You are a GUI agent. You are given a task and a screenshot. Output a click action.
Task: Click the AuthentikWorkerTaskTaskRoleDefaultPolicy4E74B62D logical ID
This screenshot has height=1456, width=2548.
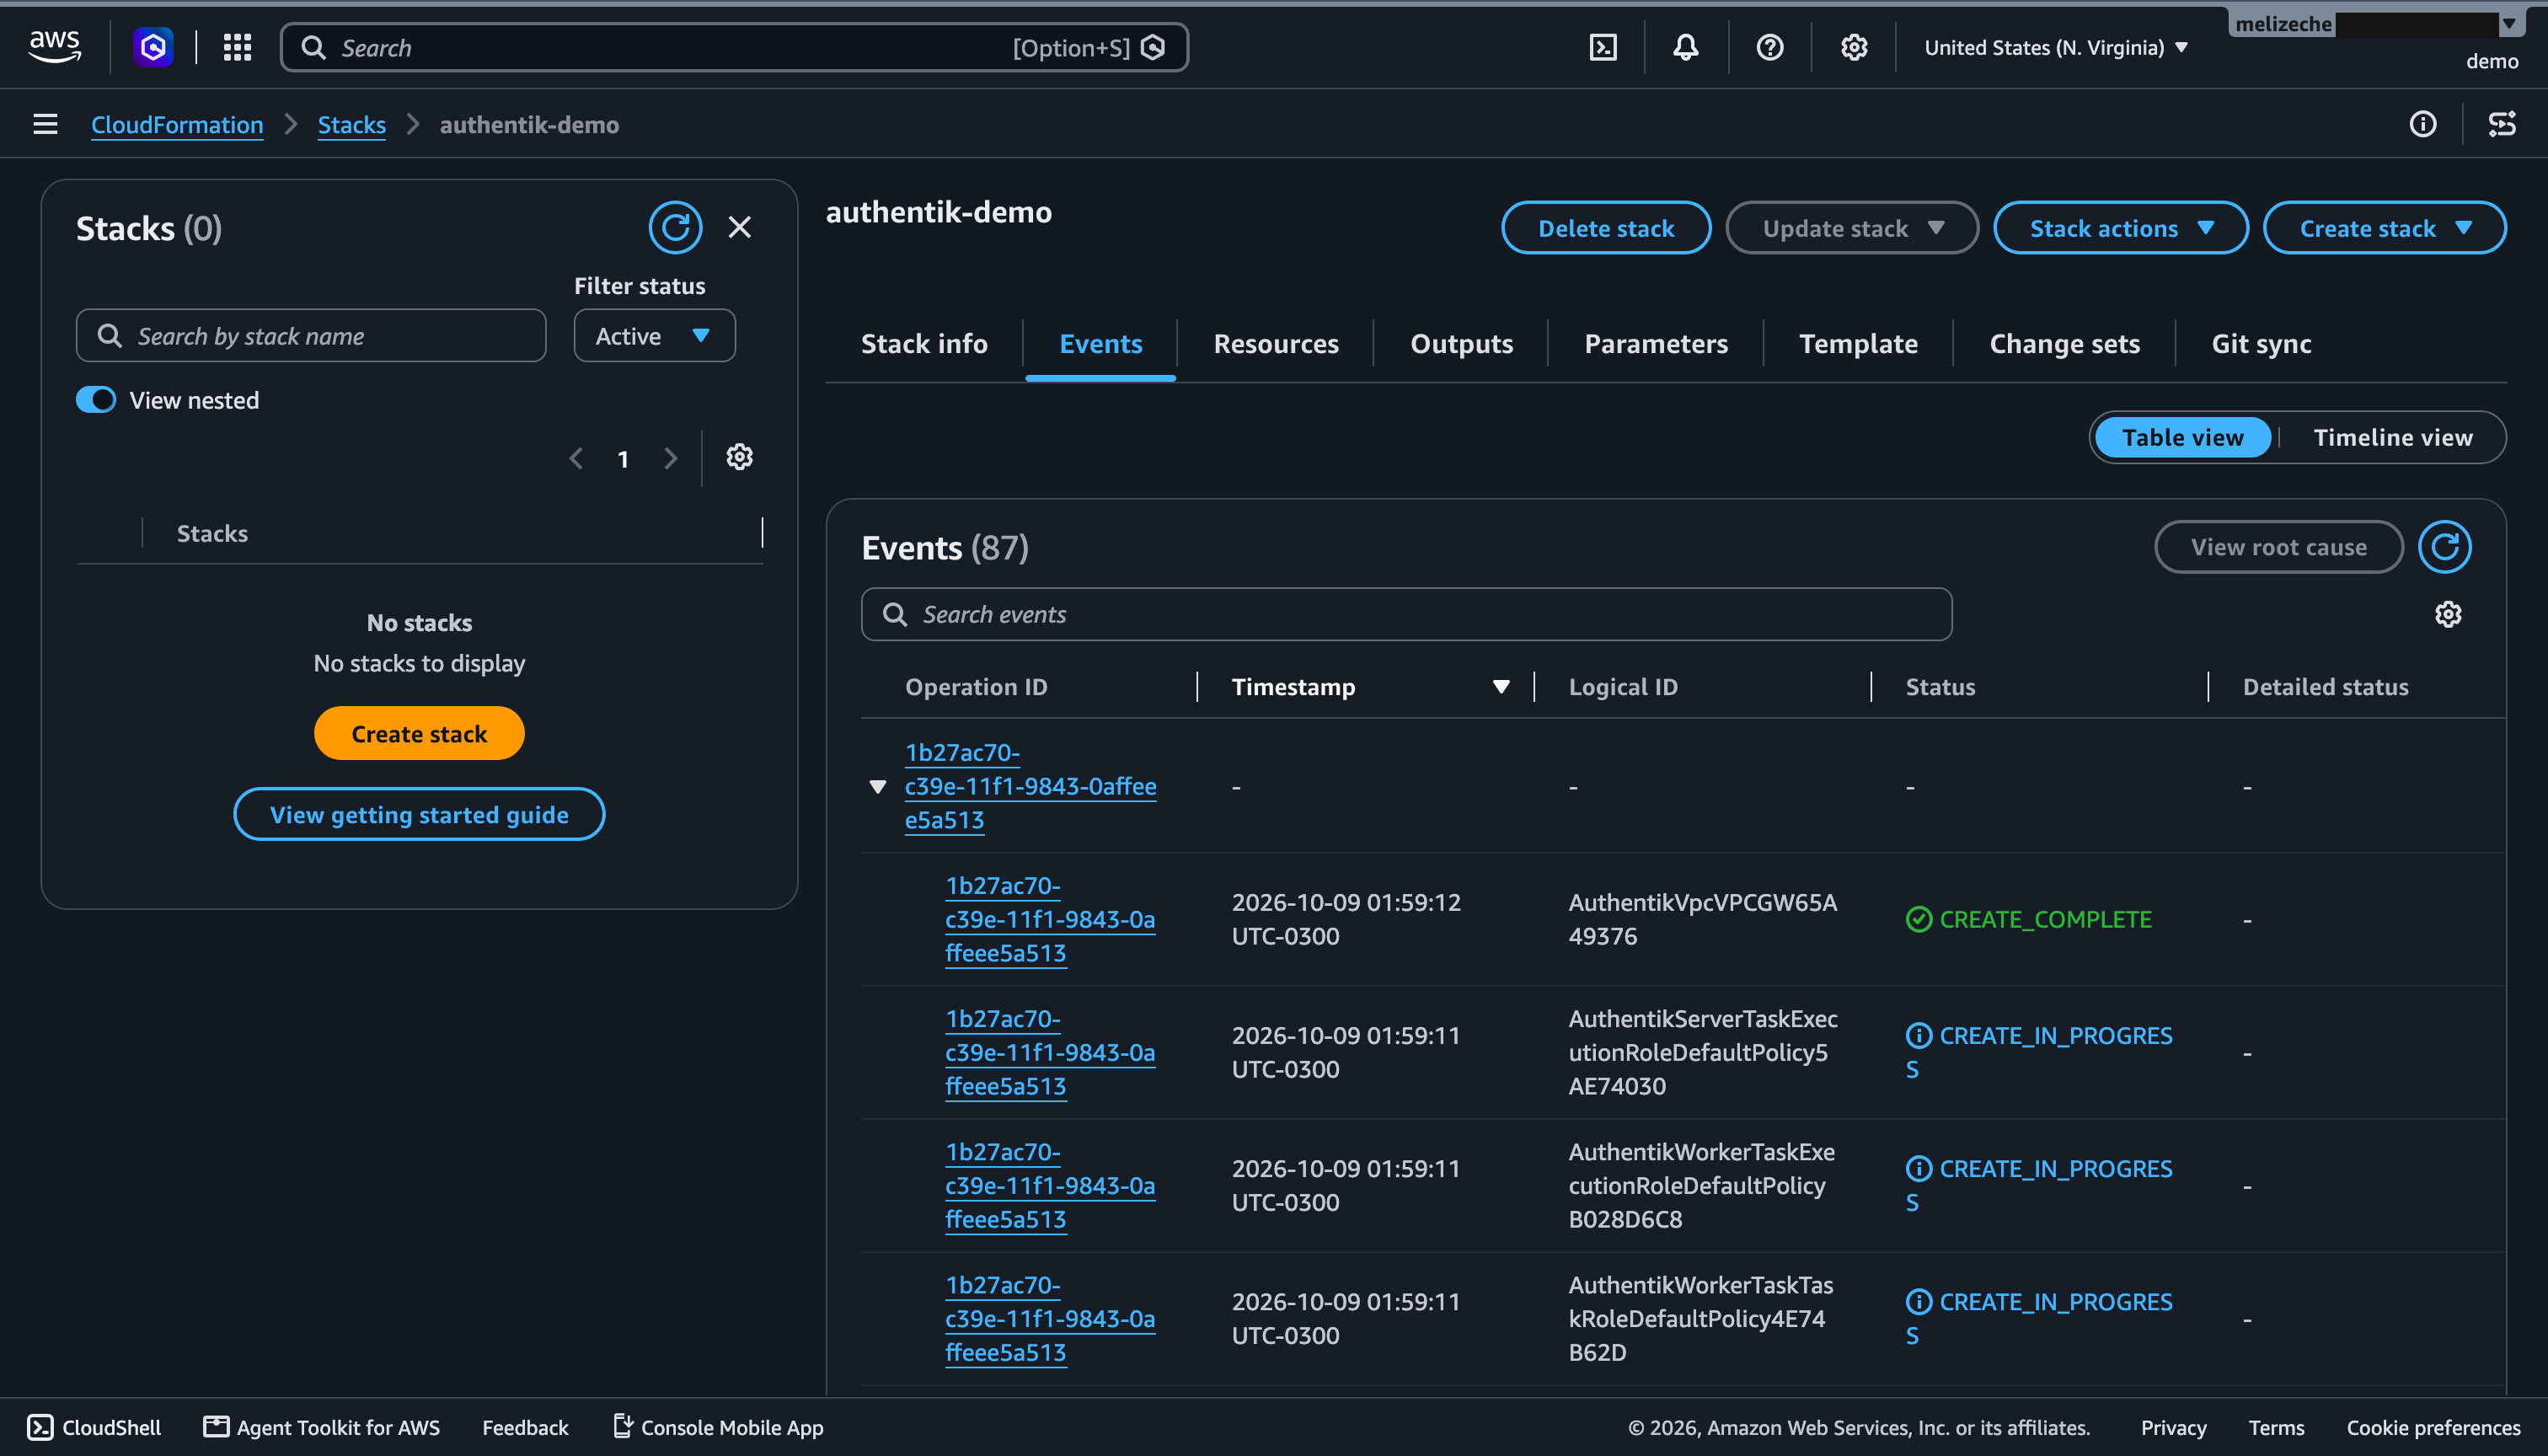pos(1700,1318)
